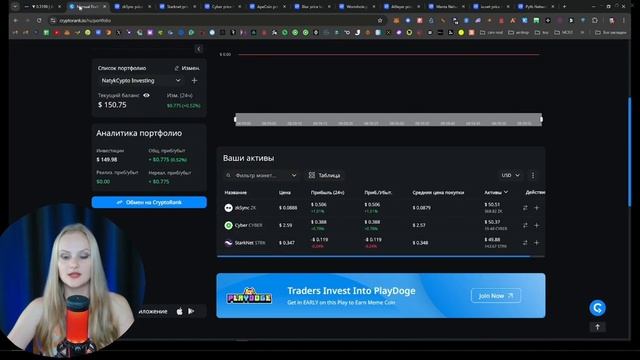The image size is (640, 360).
Task: Click the browser address bar
Action: point(216,20)
